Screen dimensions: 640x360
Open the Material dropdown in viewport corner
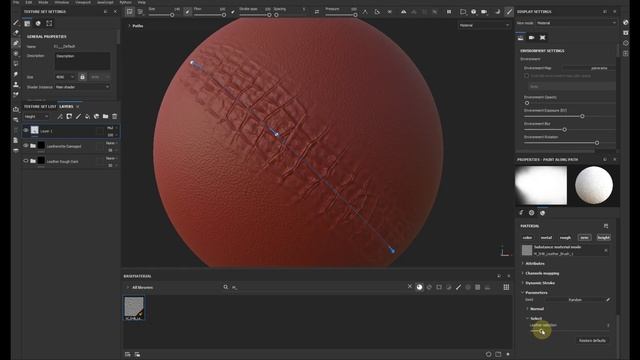[x=484, y=25]
